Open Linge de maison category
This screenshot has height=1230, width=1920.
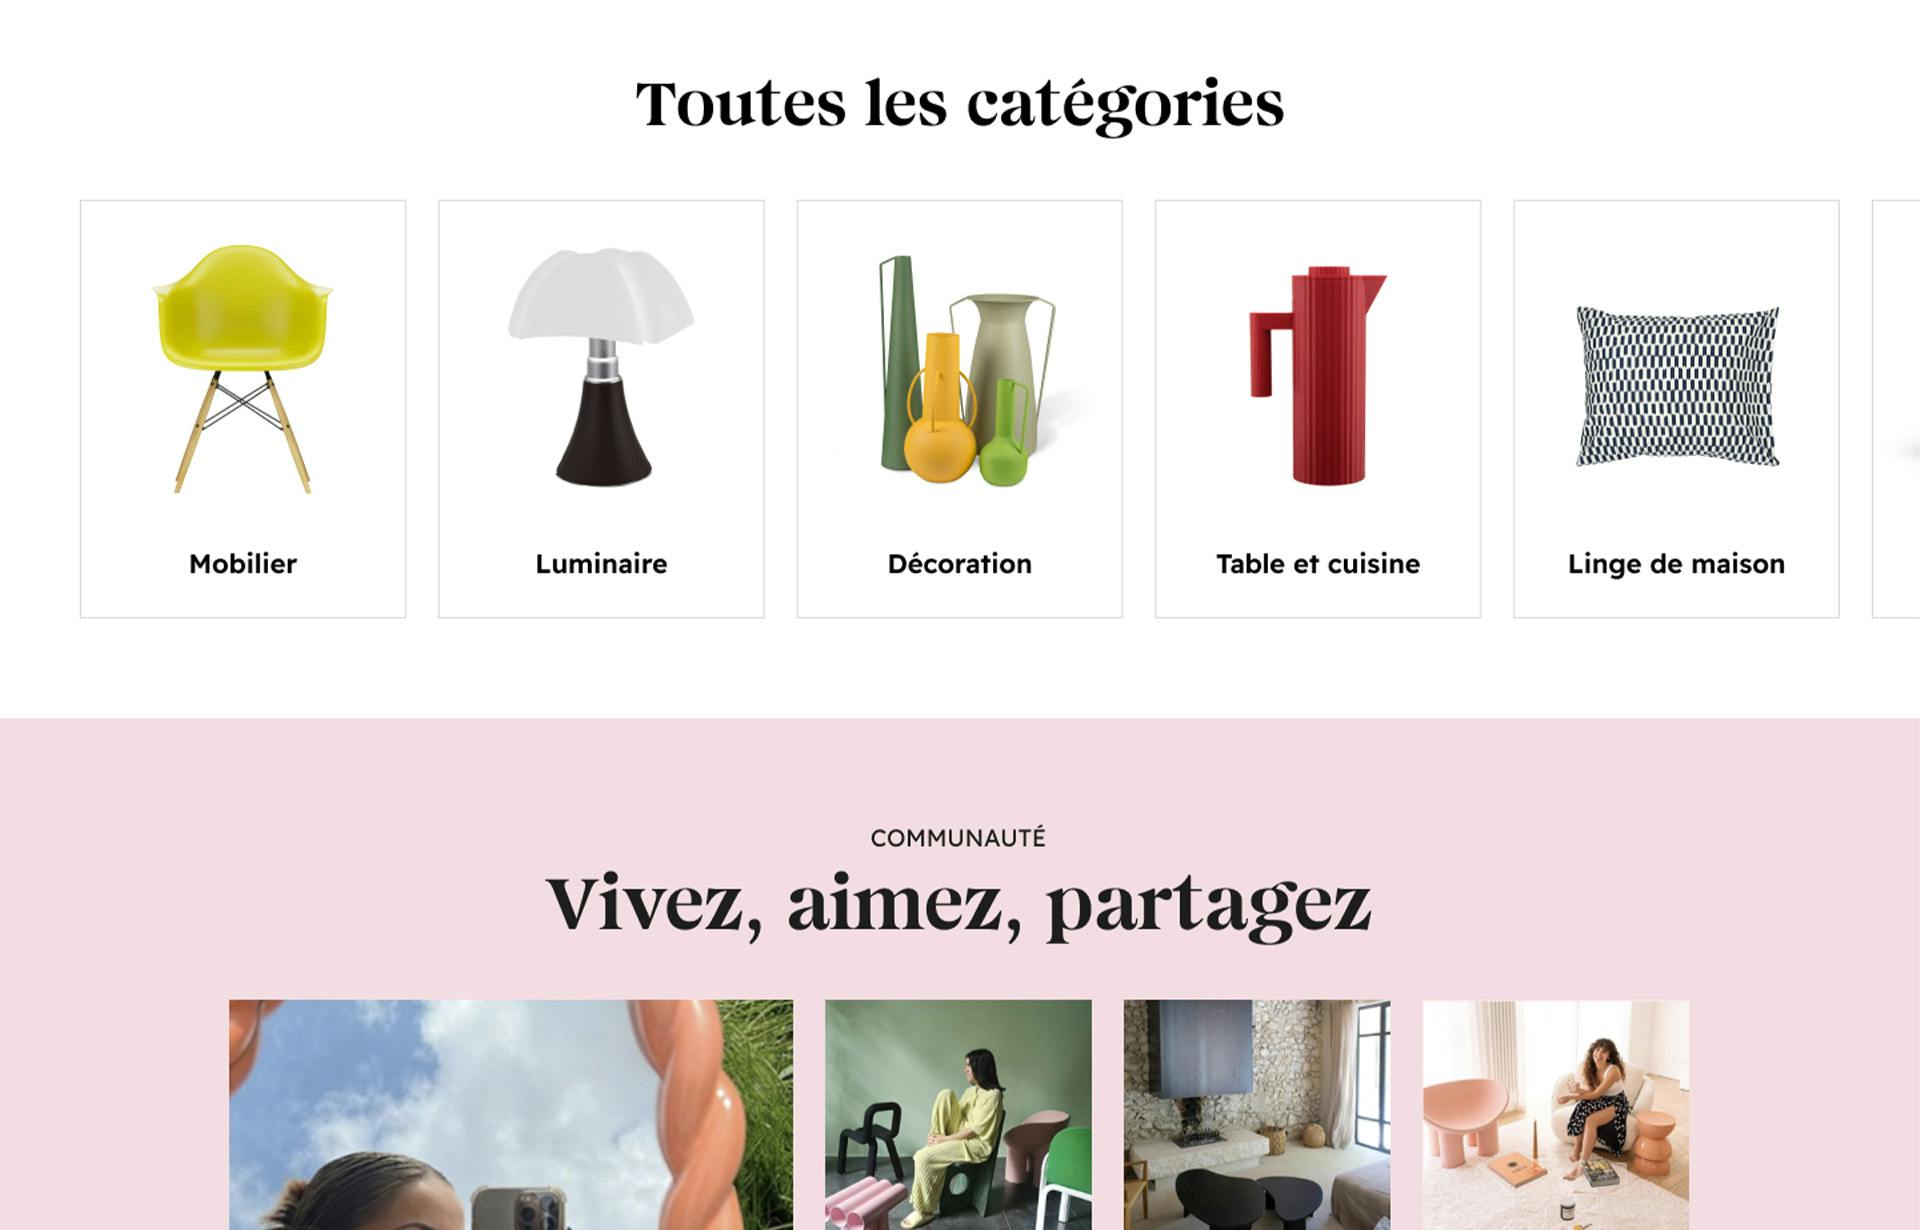[x=1676, y=409]
